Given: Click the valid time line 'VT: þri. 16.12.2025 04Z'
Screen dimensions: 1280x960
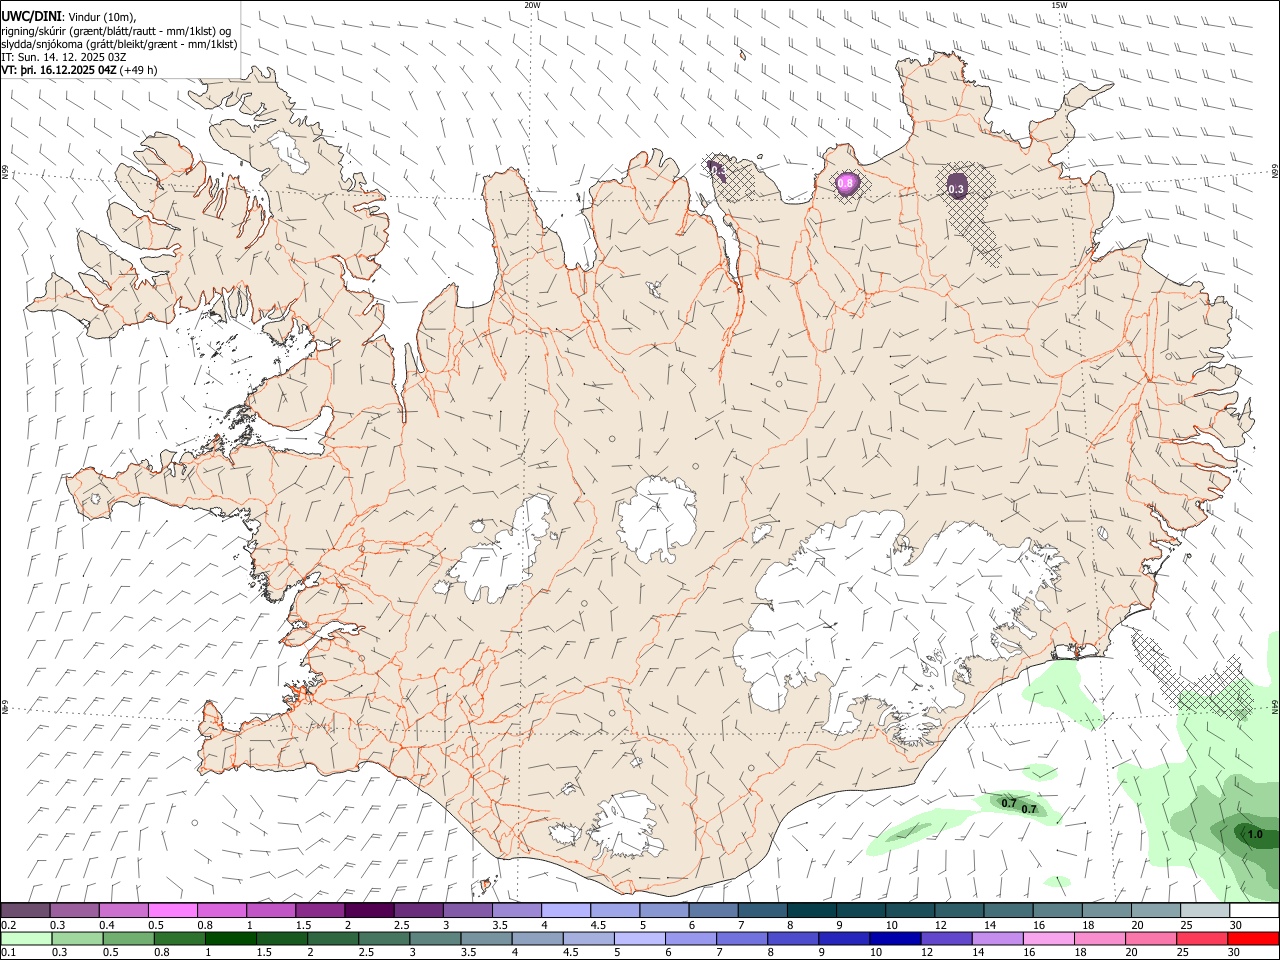Looking at the screenshot, I should pos(60,70).
